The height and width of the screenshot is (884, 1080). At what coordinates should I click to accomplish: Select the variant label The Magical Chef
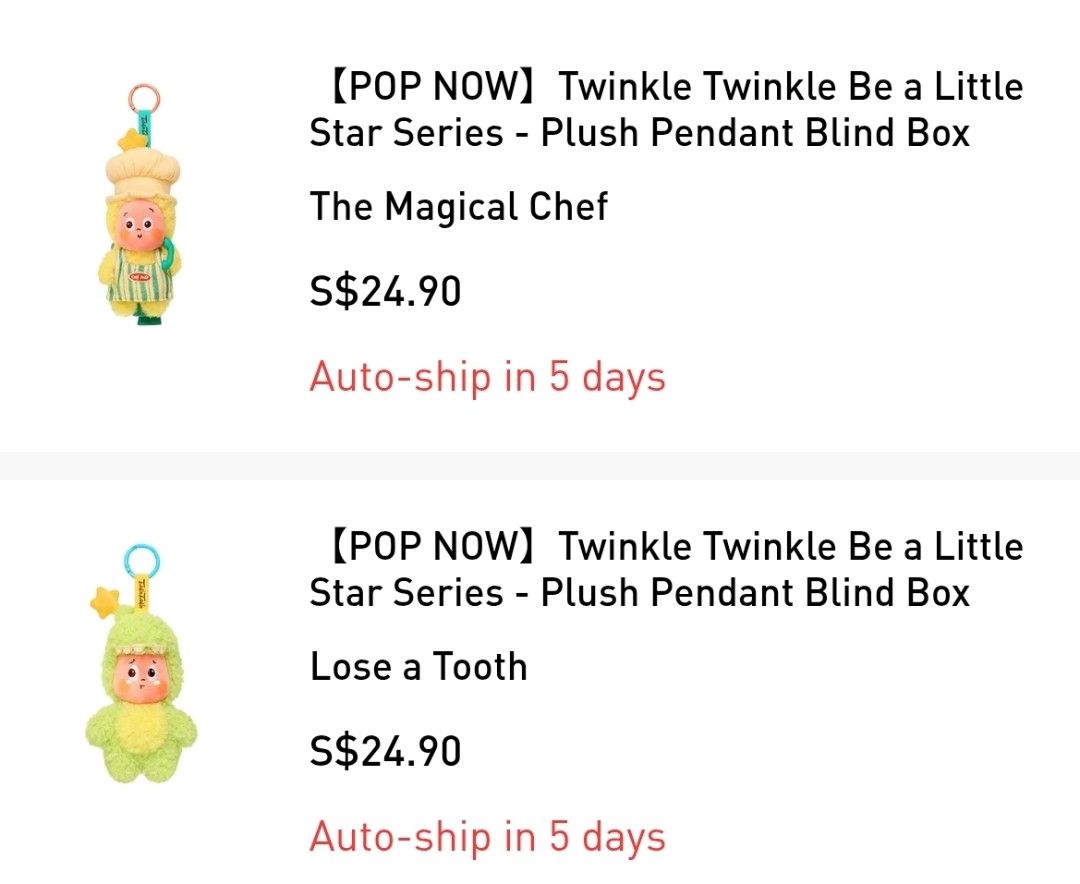[x=460, y=207]
